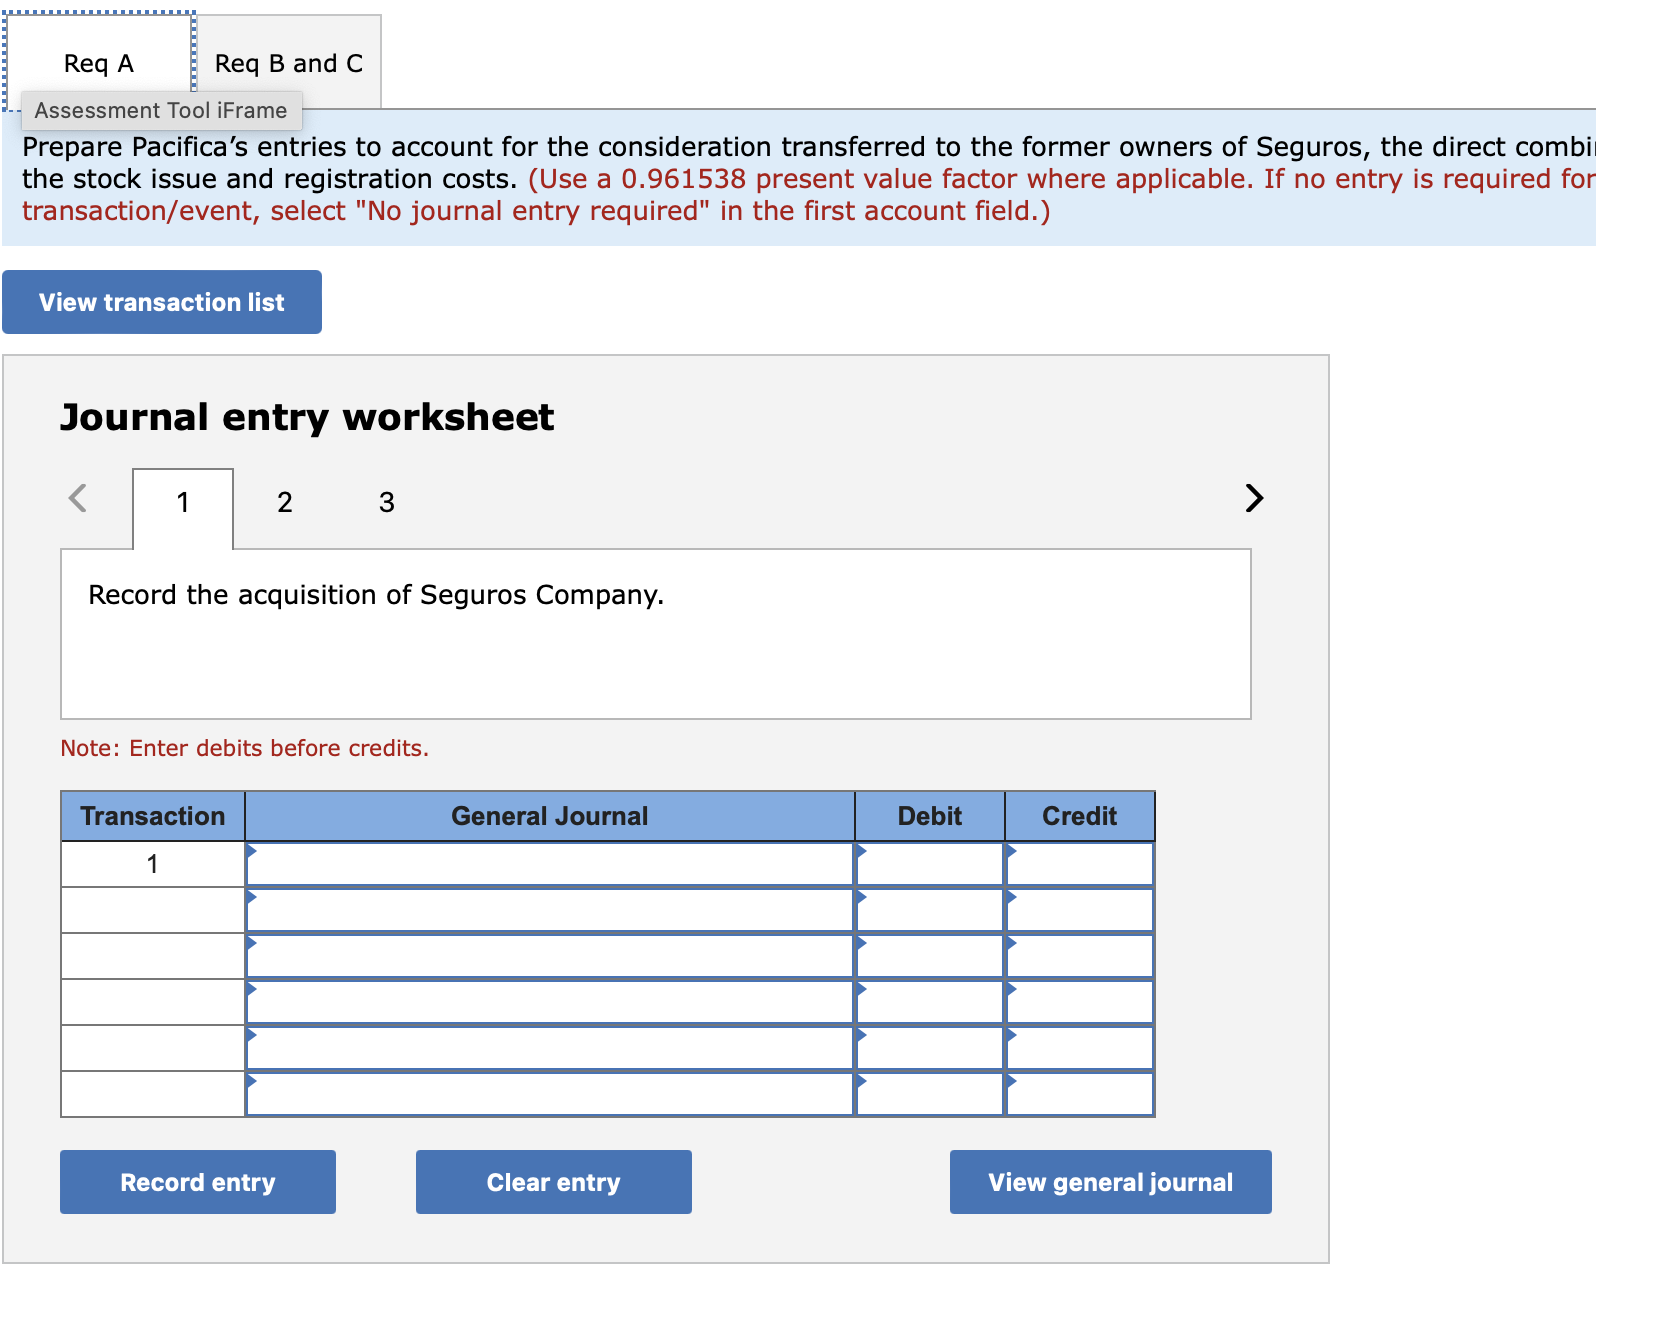Screen dimensions: 1654x1324
Task: Select the journal entry tab labeled 1
Action: coord(182,502)
